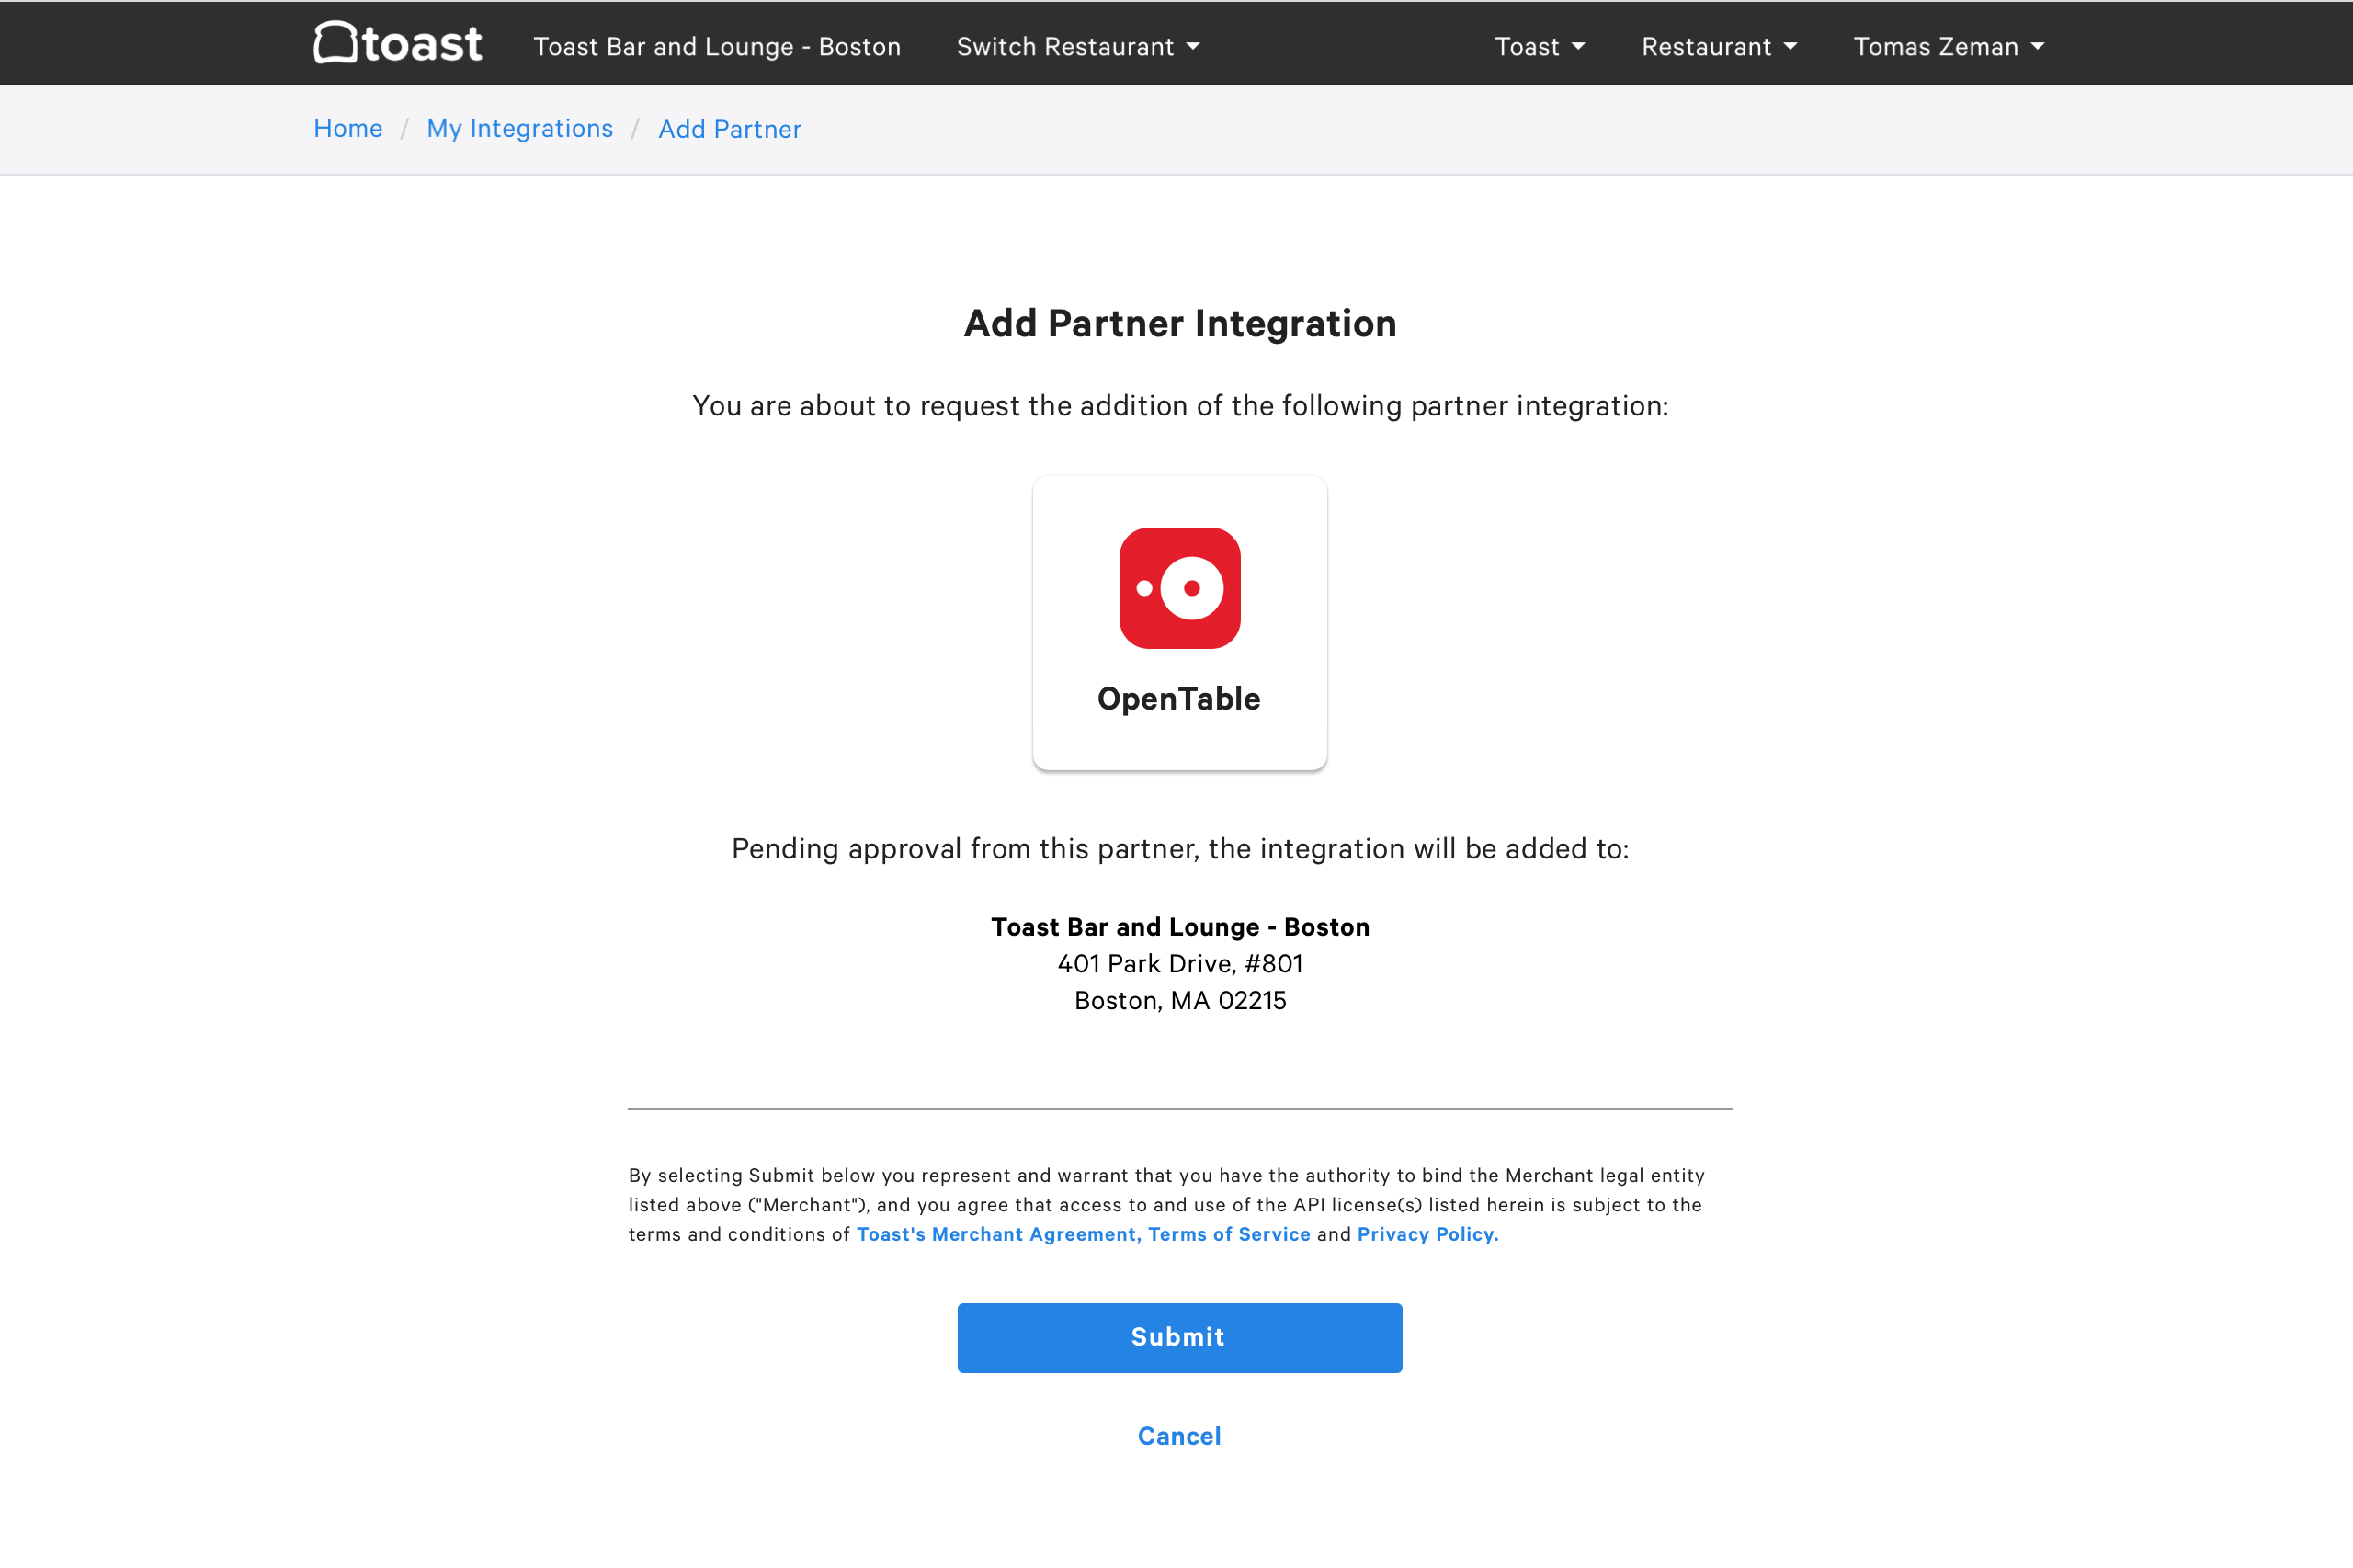Cancel the integration request

coord(1178,1435)
